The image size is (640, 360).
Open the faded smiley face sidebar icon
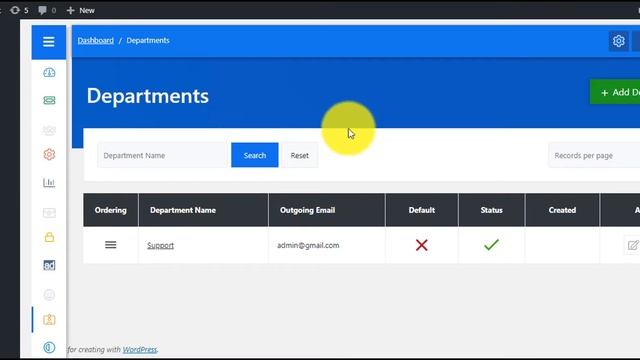49,295
